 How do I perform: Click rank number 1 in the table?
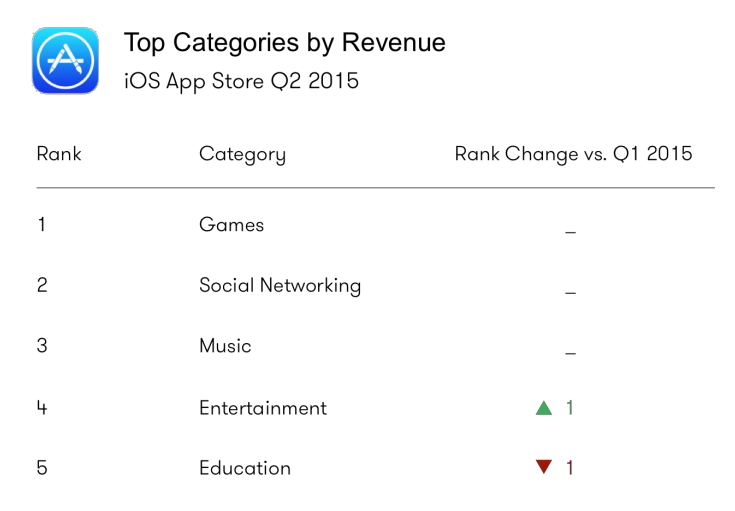[x=41, y=225]
